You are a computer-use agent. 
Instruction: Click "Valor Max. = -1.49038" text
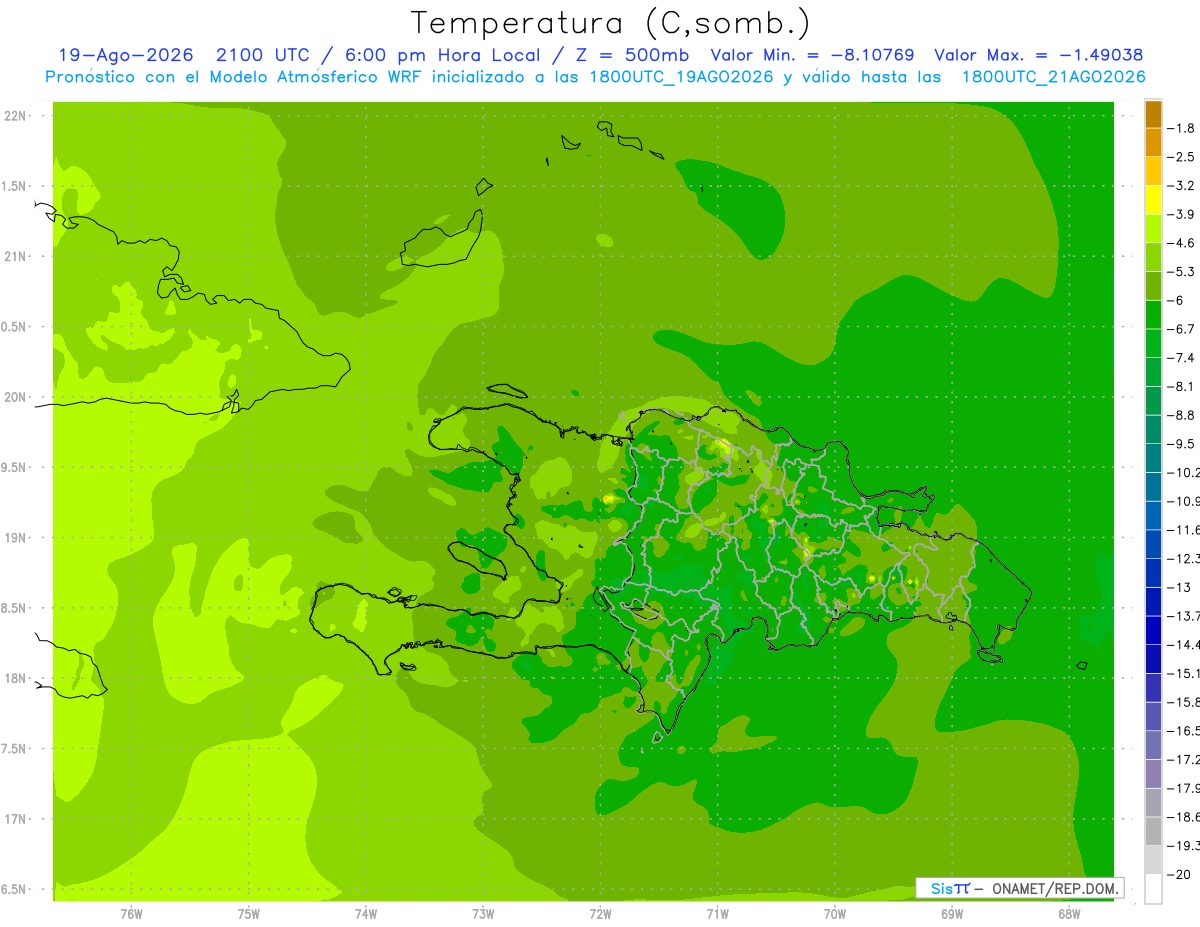pyautogui.click(x=1039, y=55)
